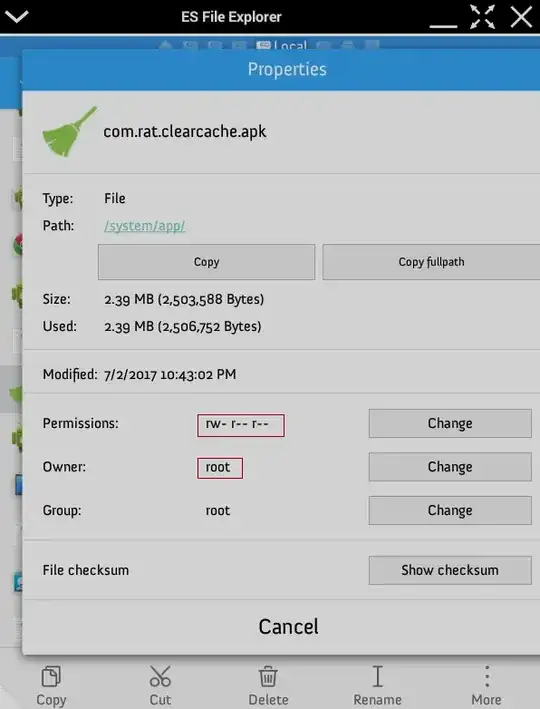Screen dimensions: 540x709
Task: Select the rw- r-- r-- permissions value
Action: (x=241, y=425)
